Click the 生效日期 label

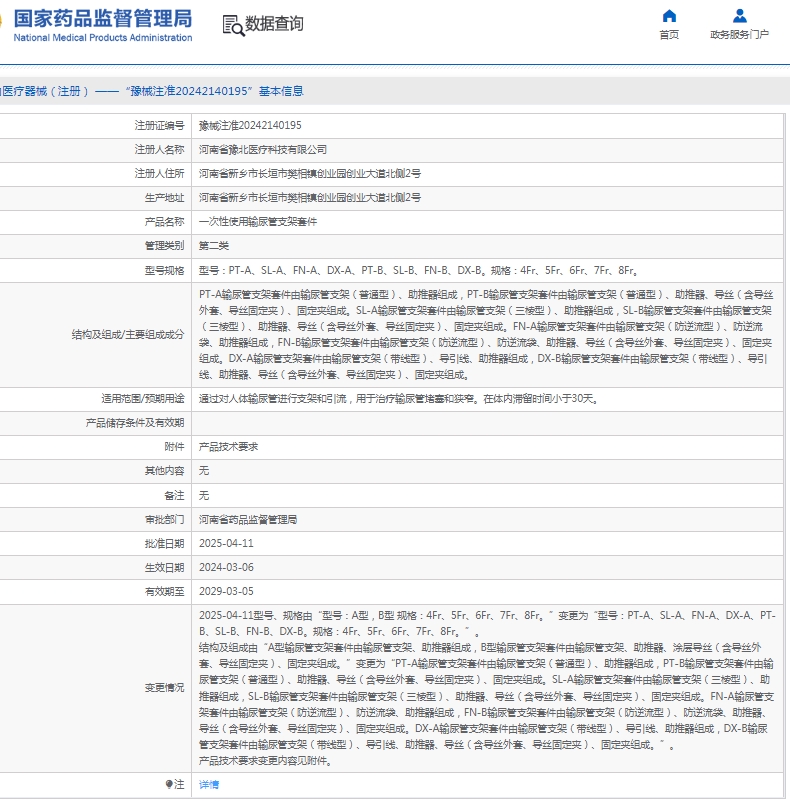tap(164, 568)
